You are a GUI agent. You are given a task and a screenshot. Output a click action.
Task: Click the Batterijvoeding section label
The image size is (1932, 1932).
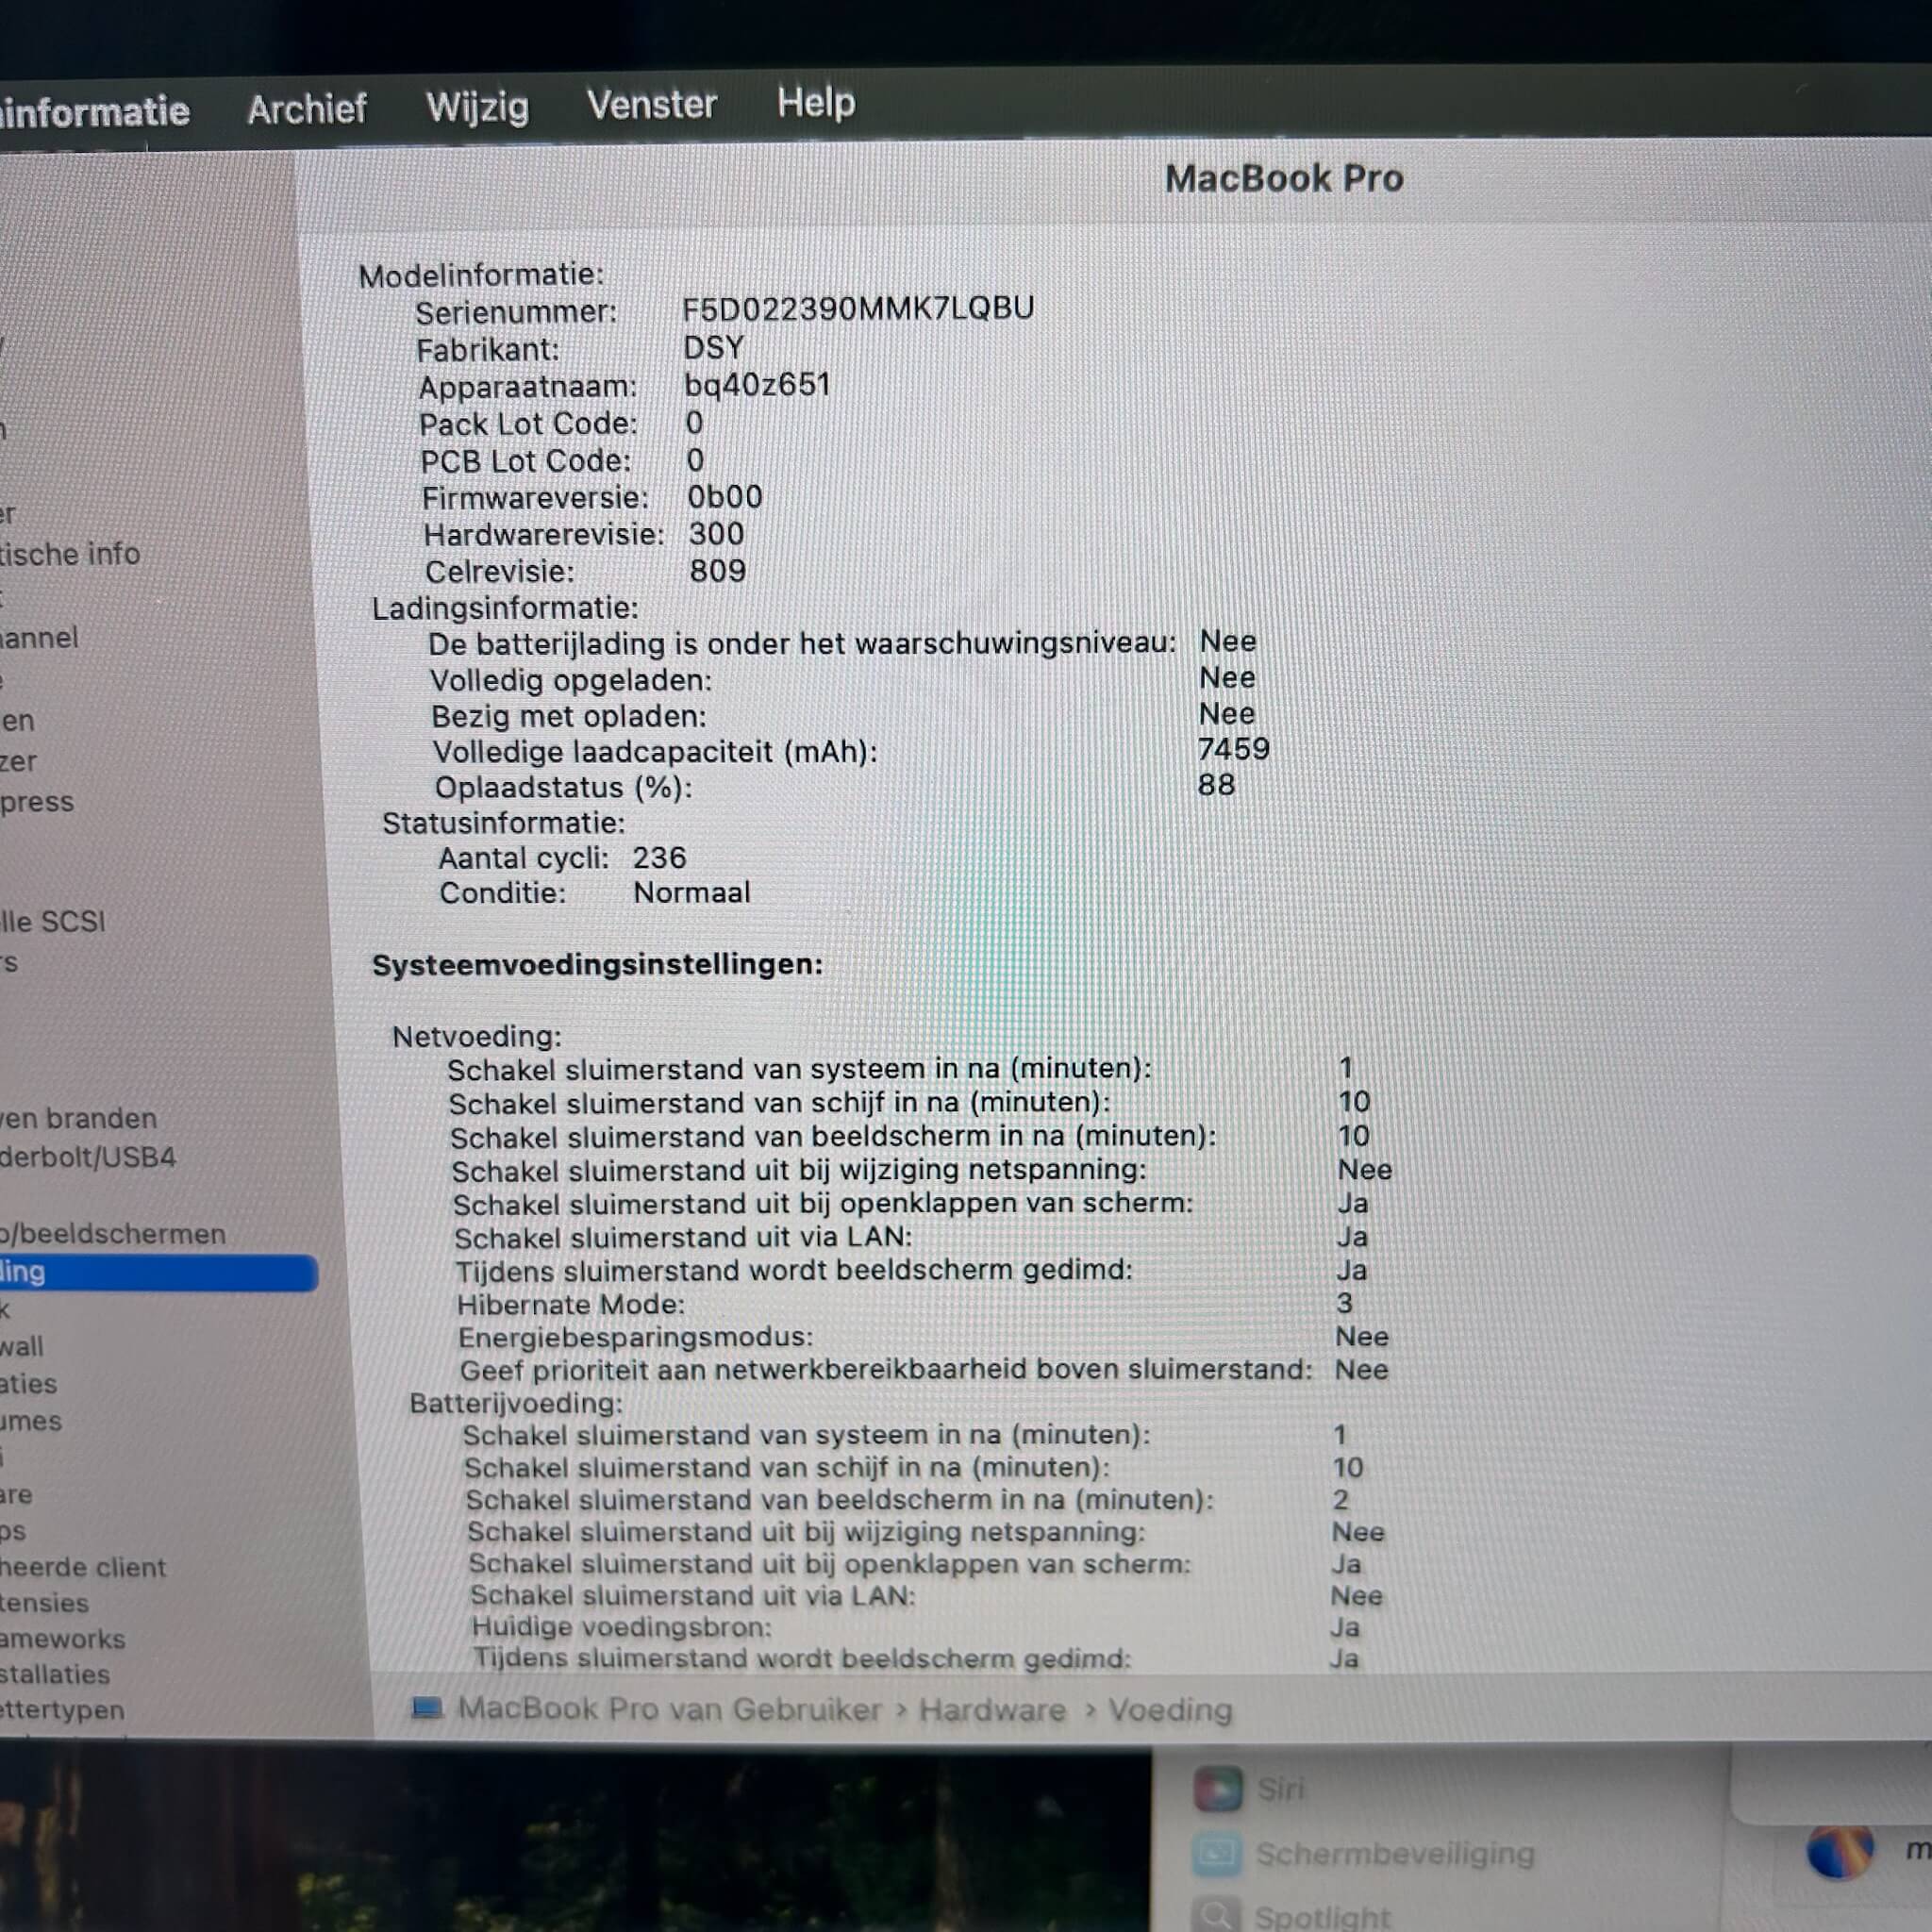pos(516,1404)
